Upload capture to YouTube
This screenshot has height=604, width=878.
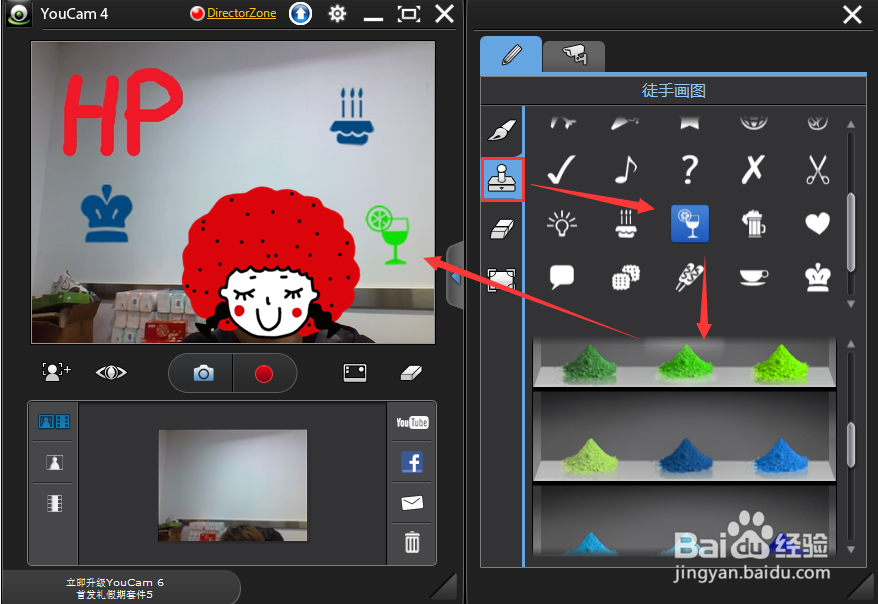pos(412,423)
